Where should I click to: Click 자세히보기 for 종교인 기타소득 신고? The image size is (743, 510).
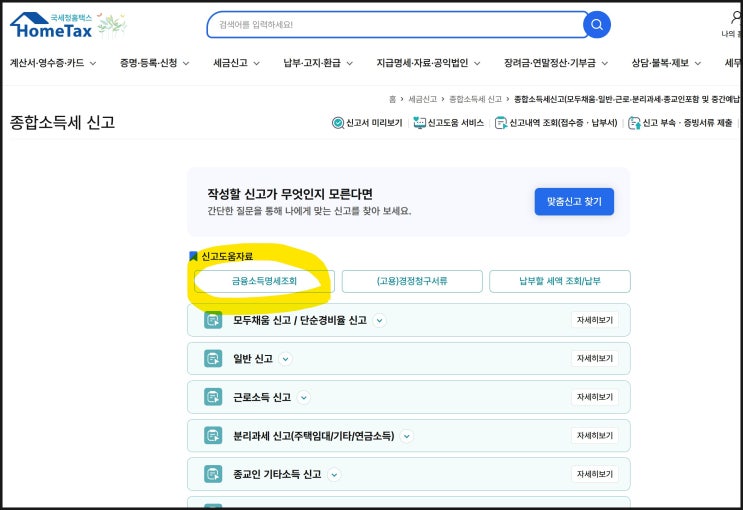pos(595,474)
